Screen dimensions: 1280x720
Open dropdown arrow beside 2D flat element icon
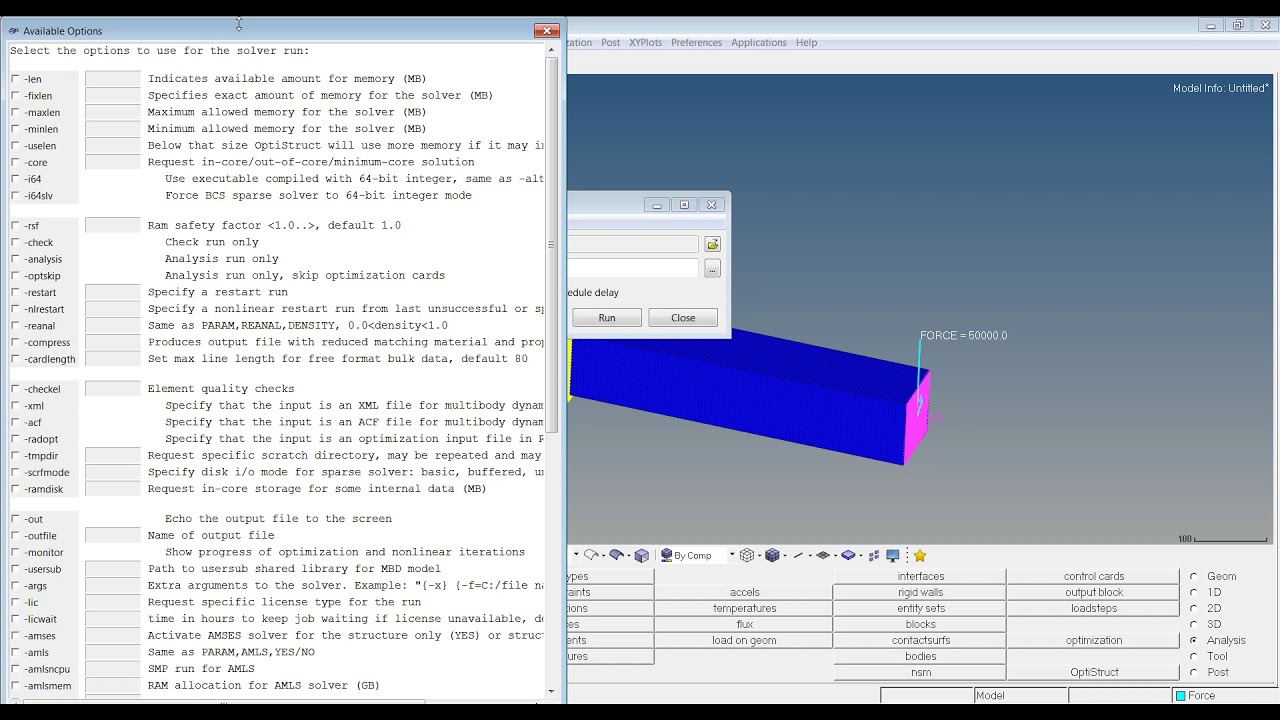click(x=835, y=556)
